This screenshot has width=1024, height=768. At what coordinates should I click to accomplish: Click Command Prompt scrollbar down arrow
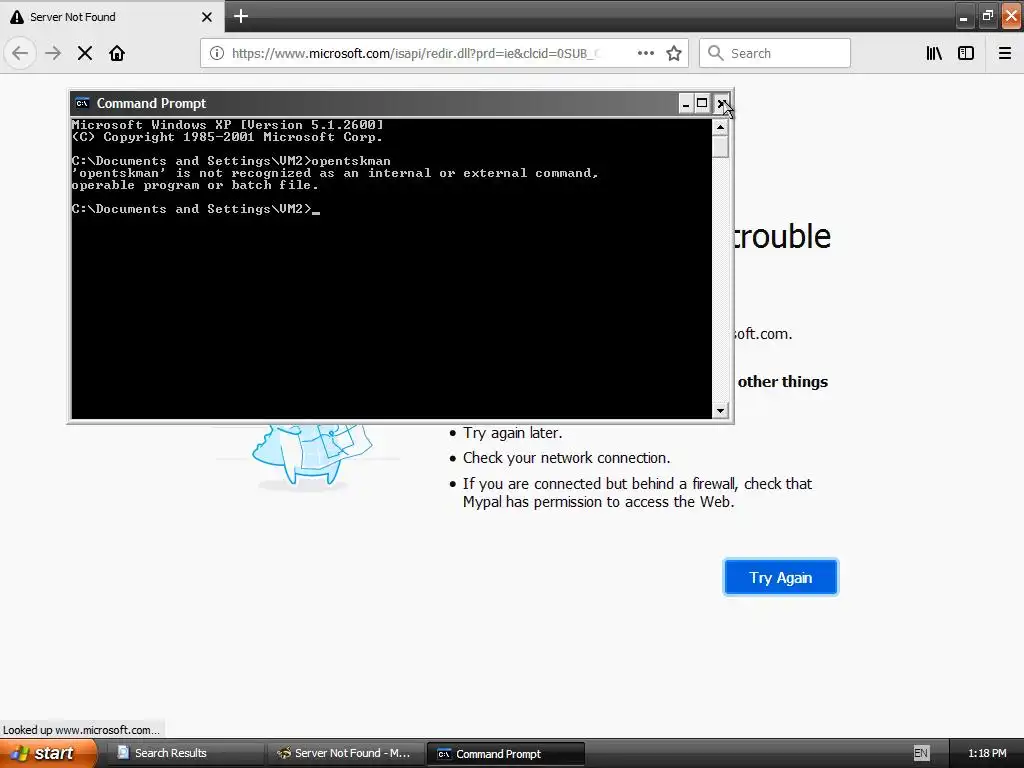pos(720,411)
